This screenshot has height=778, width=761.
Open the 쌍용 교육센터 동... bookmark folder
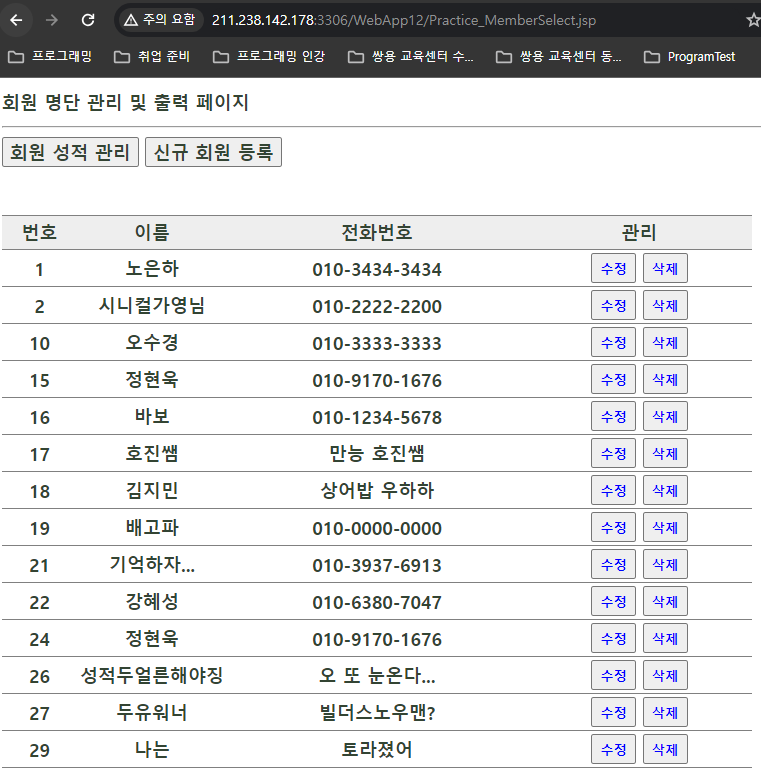pyautogui.click(x=559, y=57)
